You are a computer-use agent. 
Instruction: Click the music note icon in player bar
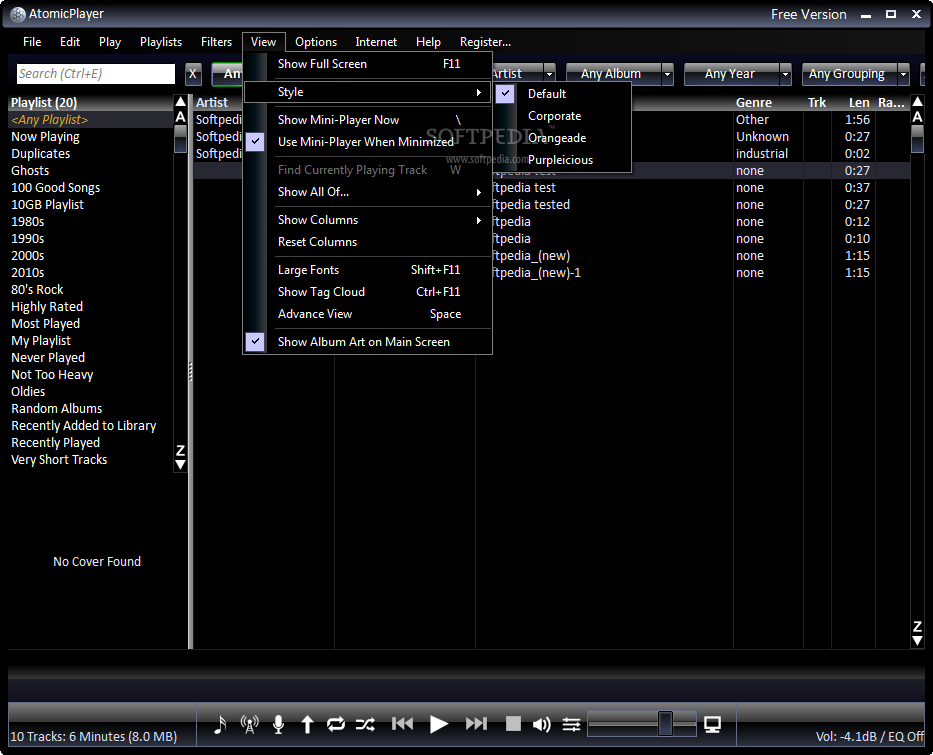[220, 724]
